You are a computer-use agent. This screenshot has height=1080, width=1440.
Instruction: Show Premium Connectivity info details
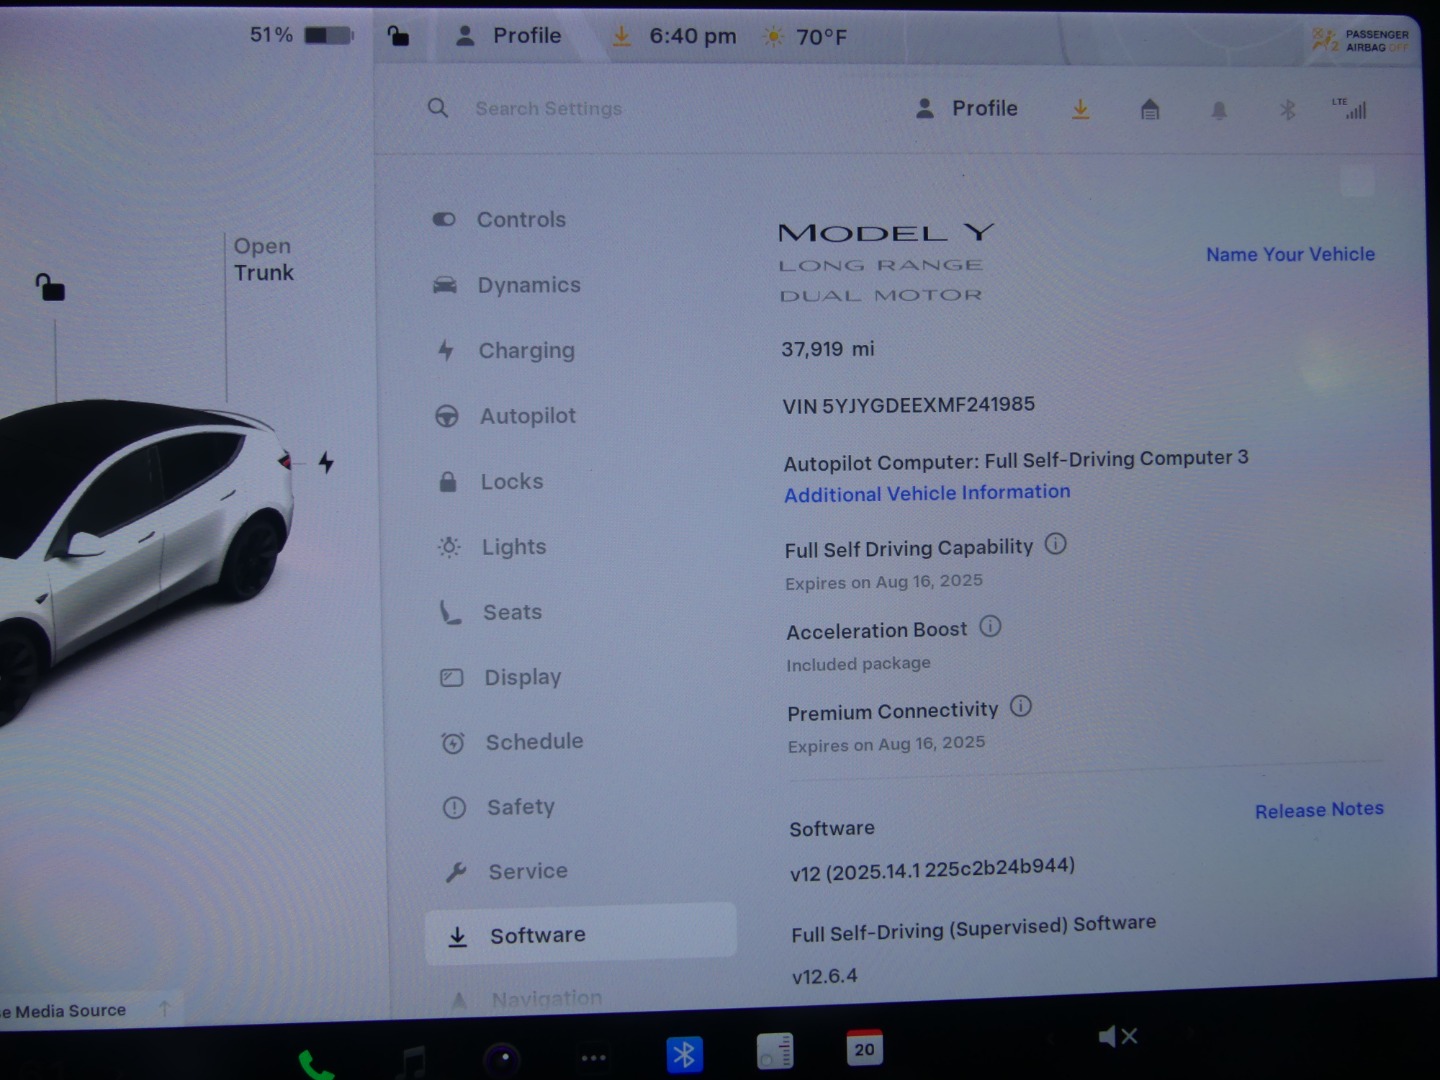1020,707
